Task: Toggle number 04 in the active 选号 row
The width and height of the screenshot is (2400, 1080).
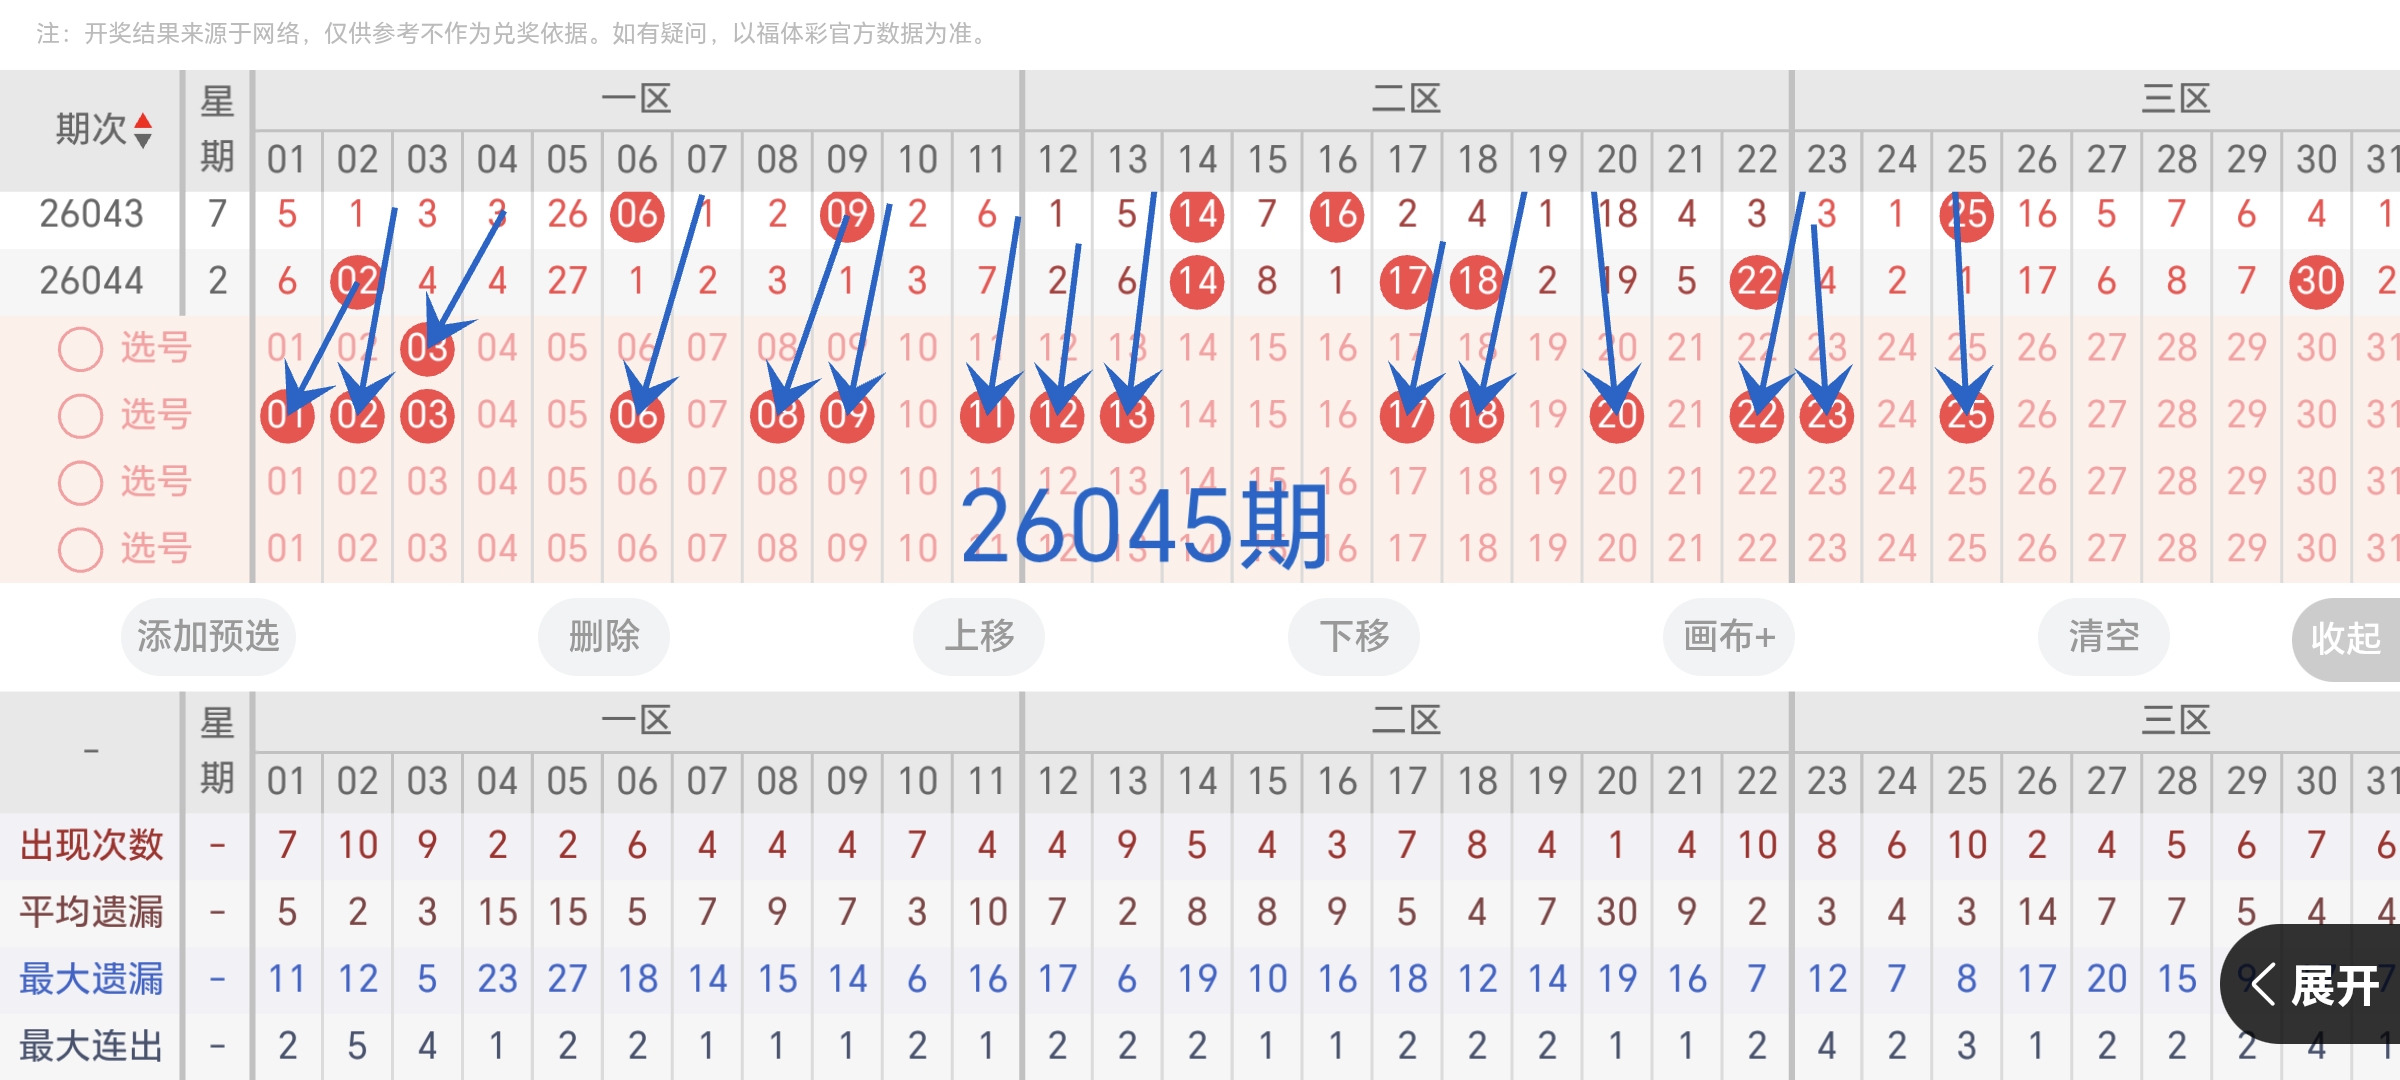Action: pos(497,415)
